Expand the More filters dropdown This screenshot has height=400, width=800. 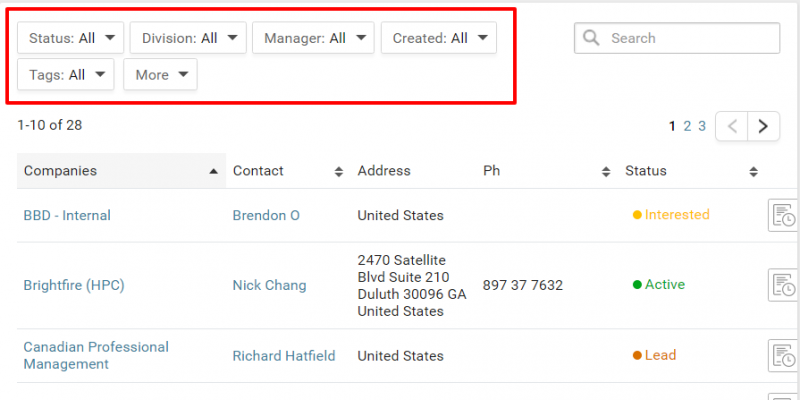pos(160,74)
